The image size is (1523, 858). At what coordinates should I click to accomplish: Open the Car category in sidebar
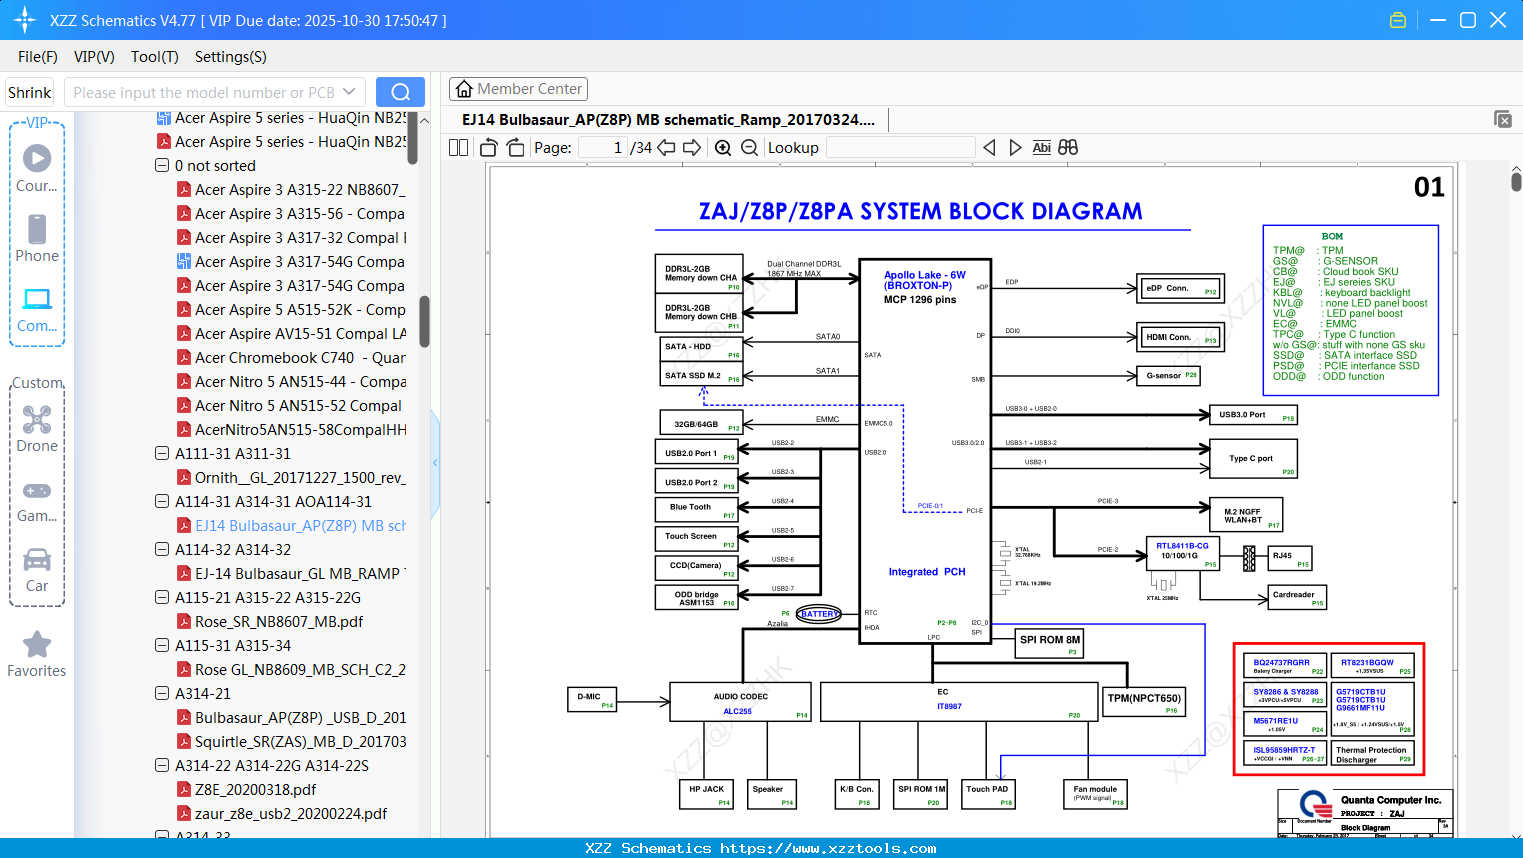click(37, 570)
